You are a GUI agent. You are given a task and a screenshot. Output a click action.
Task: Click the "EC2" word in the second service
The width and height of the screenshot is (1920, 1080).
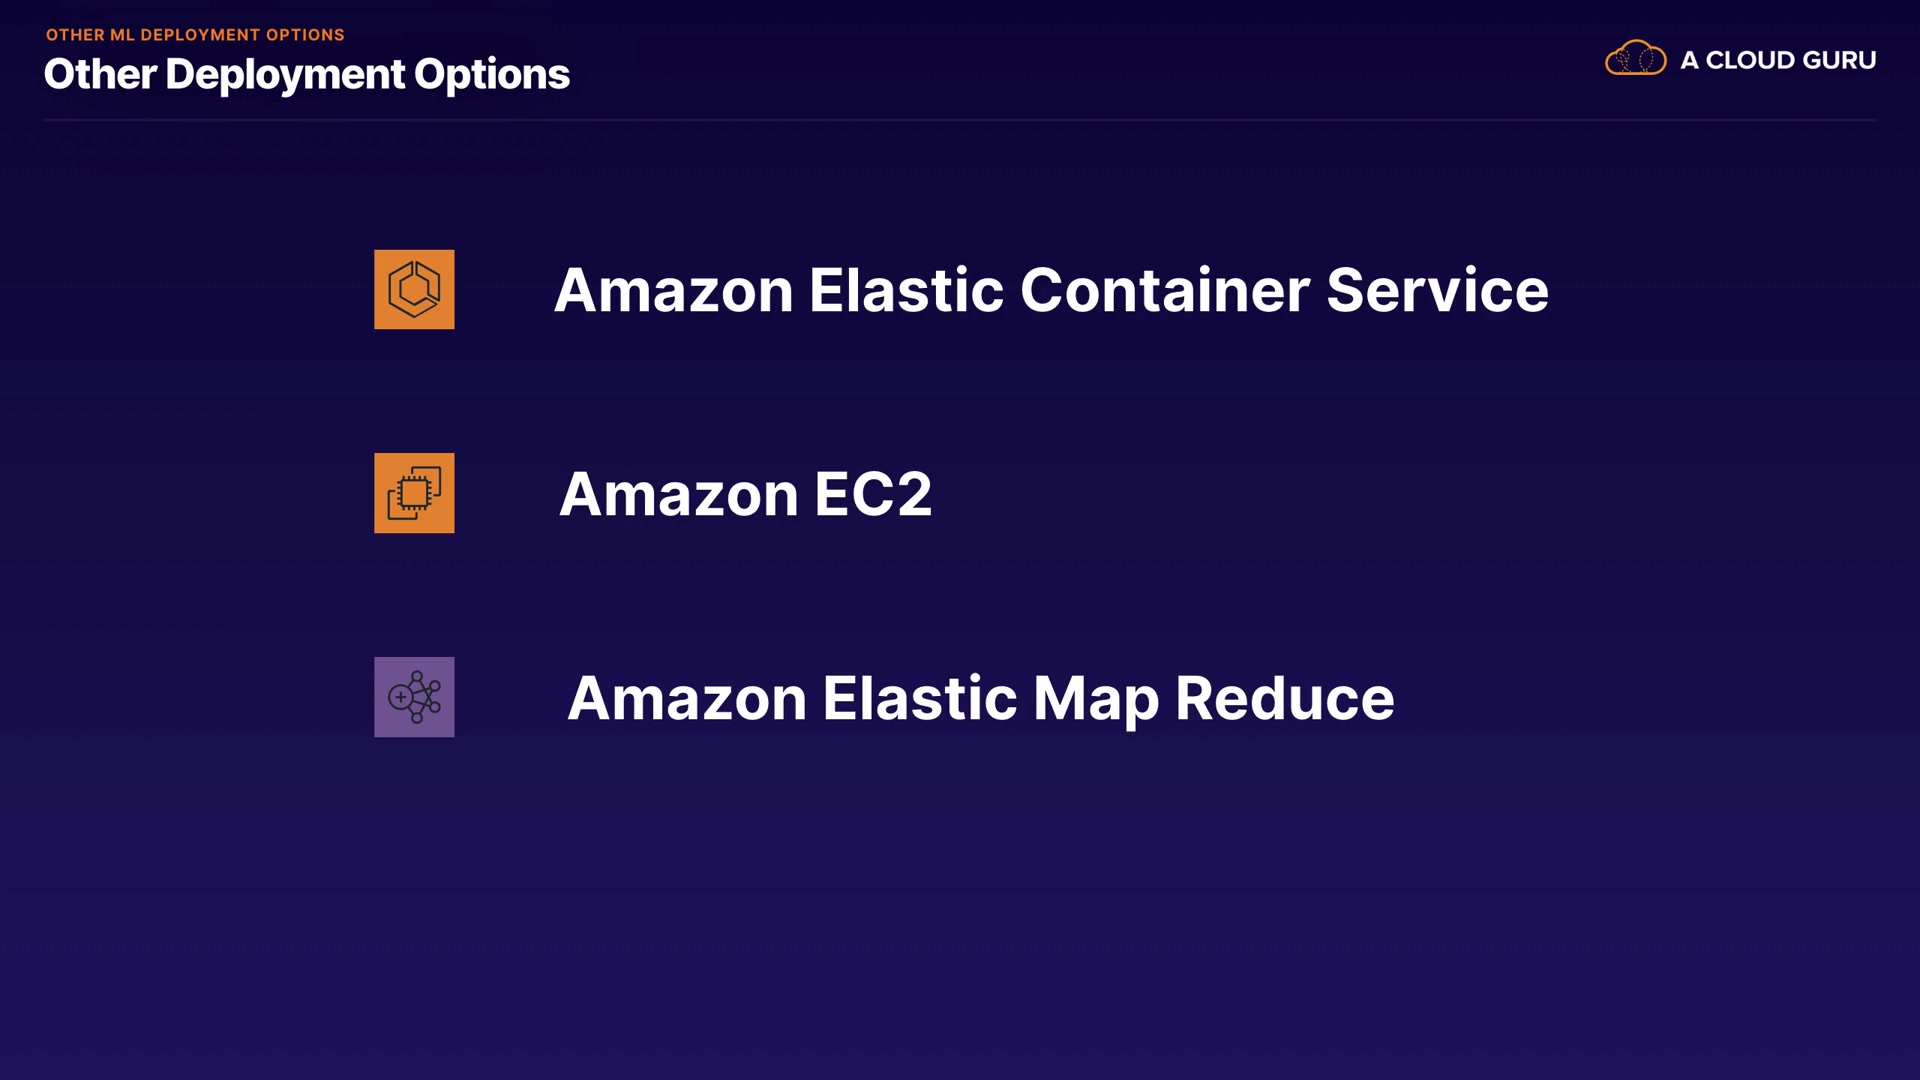click(872, 494)
